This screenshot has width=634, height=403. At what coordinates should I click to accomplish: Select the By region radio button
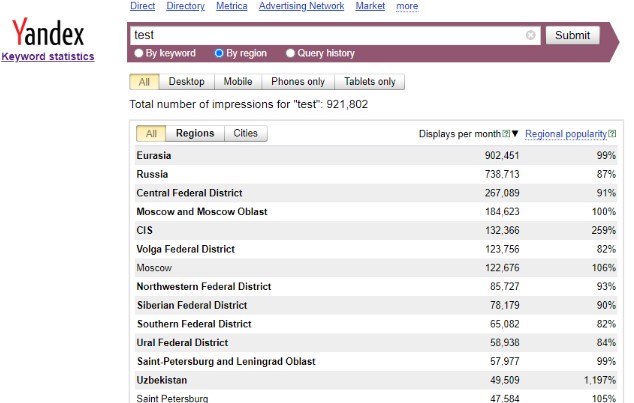click(219, 53)
